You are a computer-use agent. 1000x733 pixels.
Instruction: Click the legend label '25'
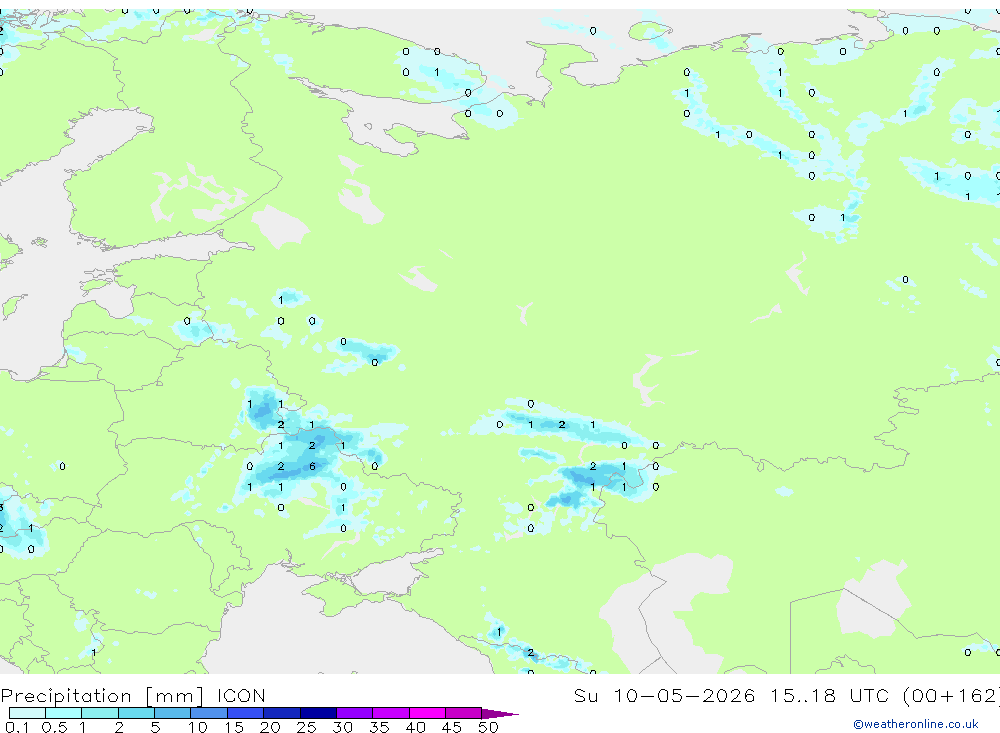point(307,727)
